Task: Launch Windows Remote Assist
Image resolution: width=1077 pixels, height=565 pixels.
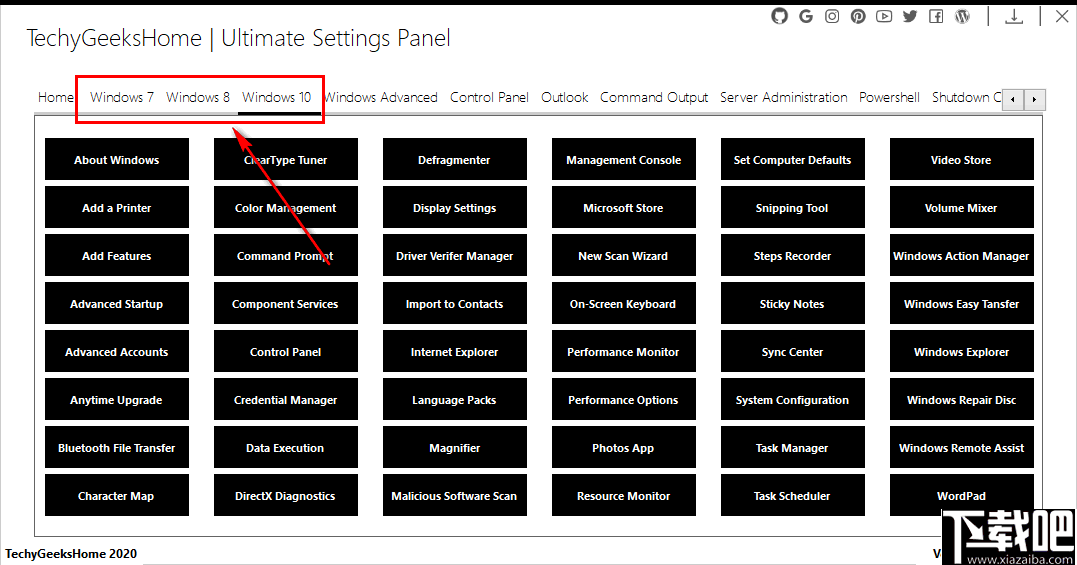Action: pos(962,448)
